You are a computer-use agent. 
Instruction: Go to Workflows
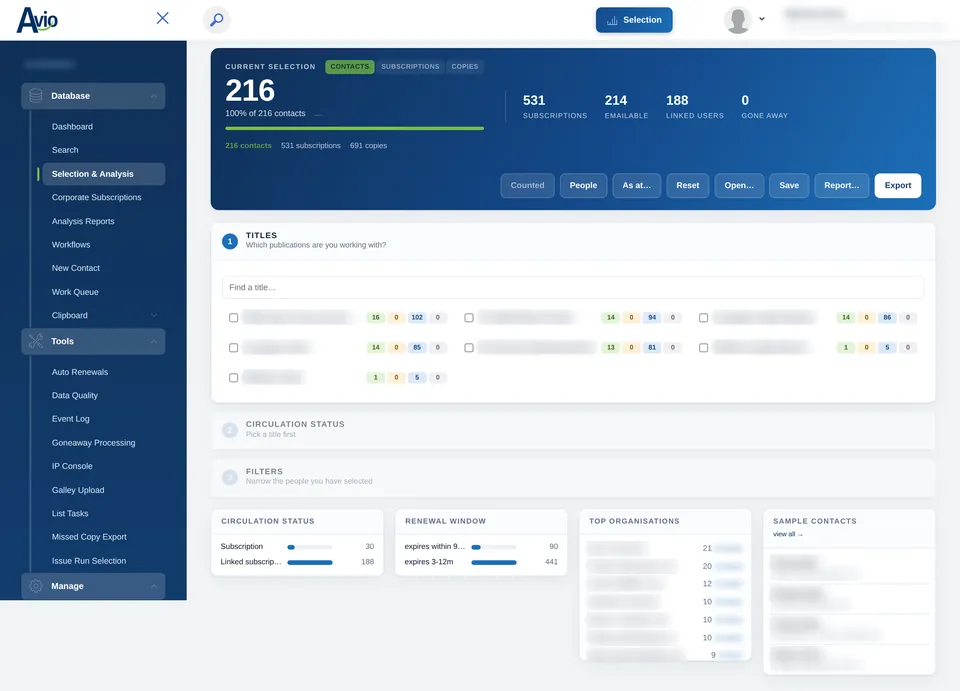(71, 245)
